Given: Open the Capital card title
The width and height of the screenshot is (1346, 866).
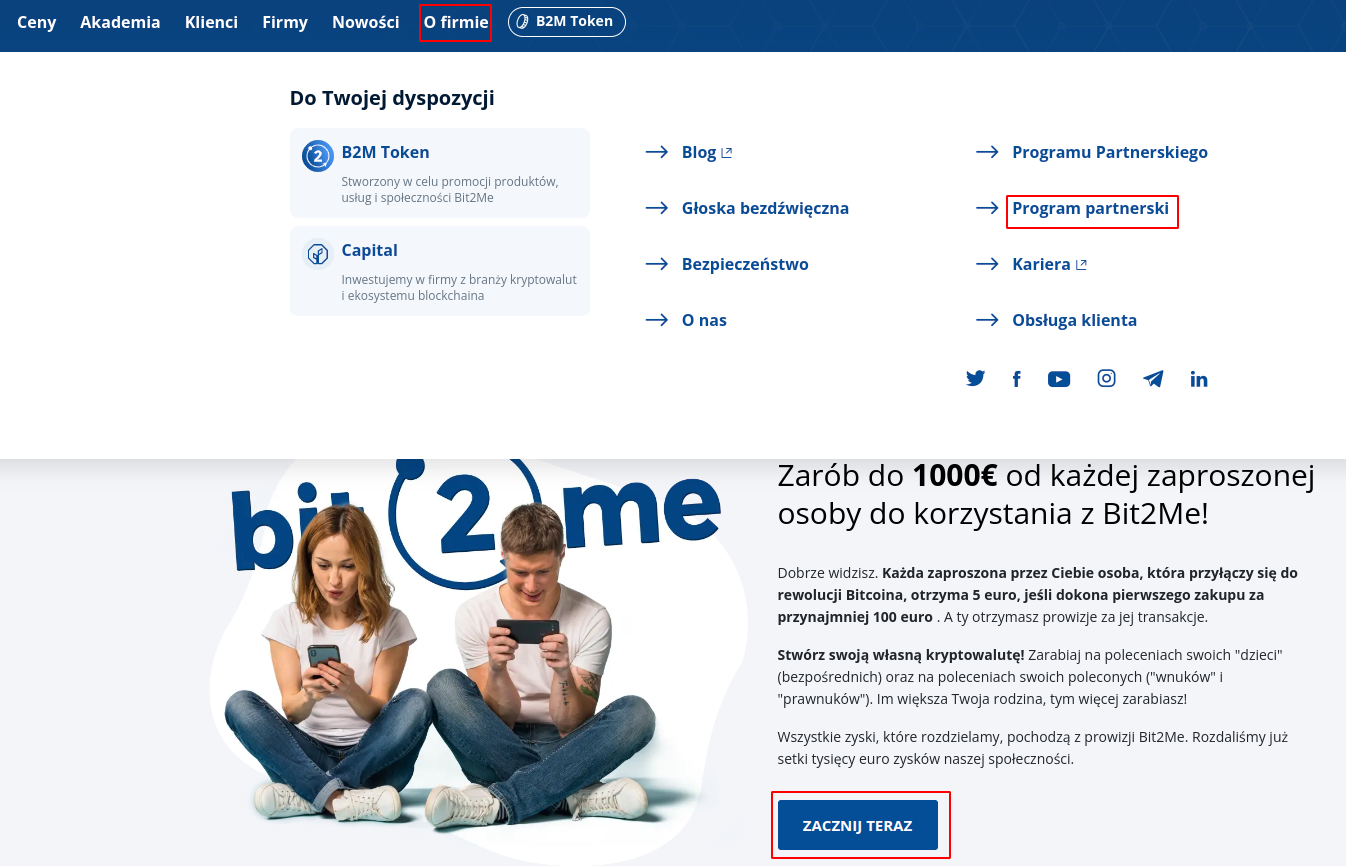Looking at the screenshot, I should [x=370, y=250].
